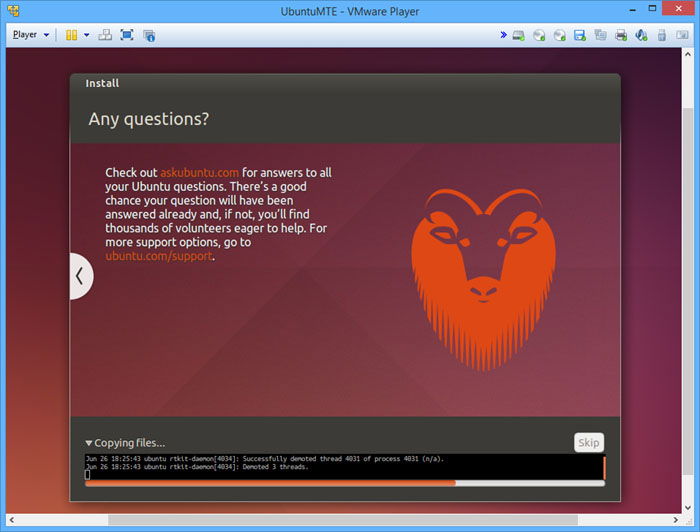
Task: Collapse the Copying files details triangle
Action: click(x=89, y=443)
